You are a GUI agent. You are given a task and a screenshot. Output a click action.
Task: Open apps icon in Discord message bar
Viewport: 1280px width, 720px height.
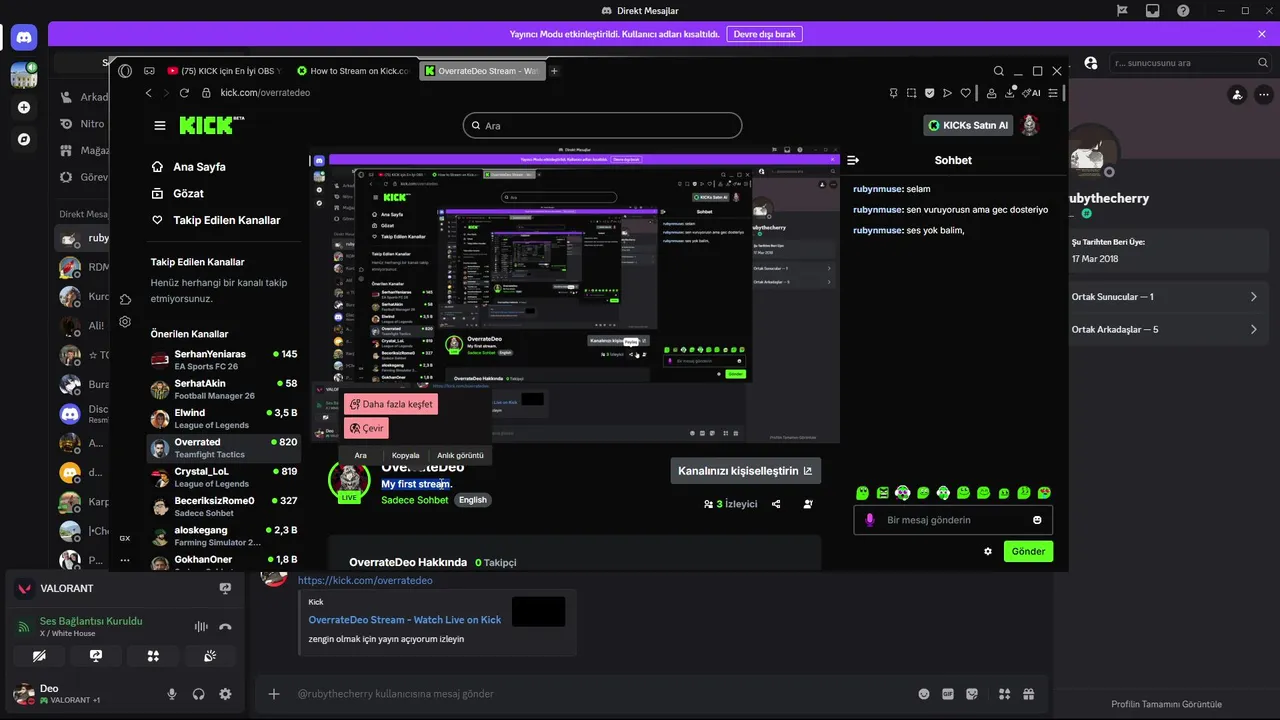pos(1005,694)
